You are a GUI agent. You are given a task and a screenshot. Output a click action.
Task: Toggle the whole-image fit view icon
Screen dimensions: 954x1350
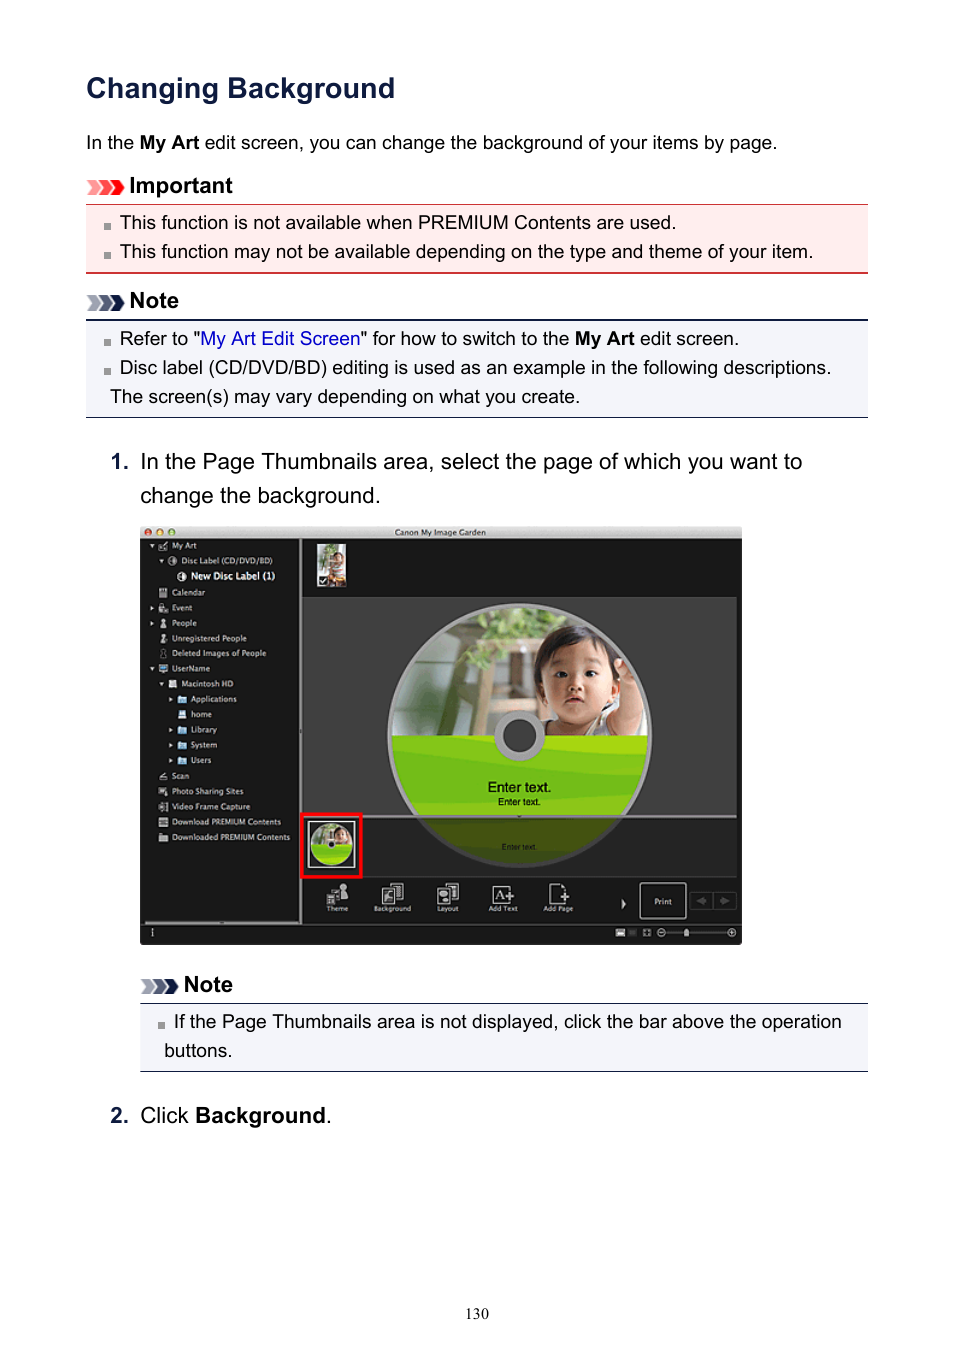point(647,932)
